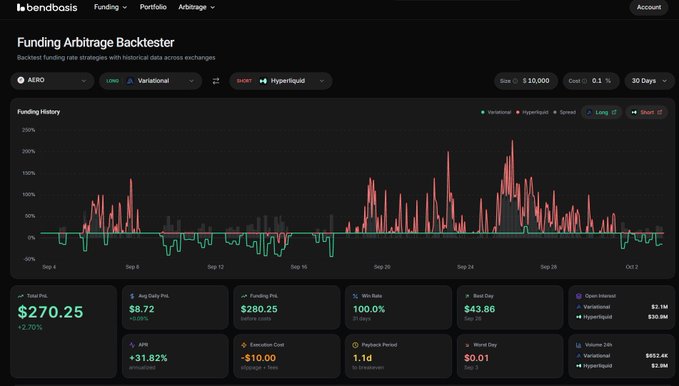Open the Hyperliquid short exchange dropdown
Screen dimensions: 679x386
pyautogui.click(x=281, y=81)
